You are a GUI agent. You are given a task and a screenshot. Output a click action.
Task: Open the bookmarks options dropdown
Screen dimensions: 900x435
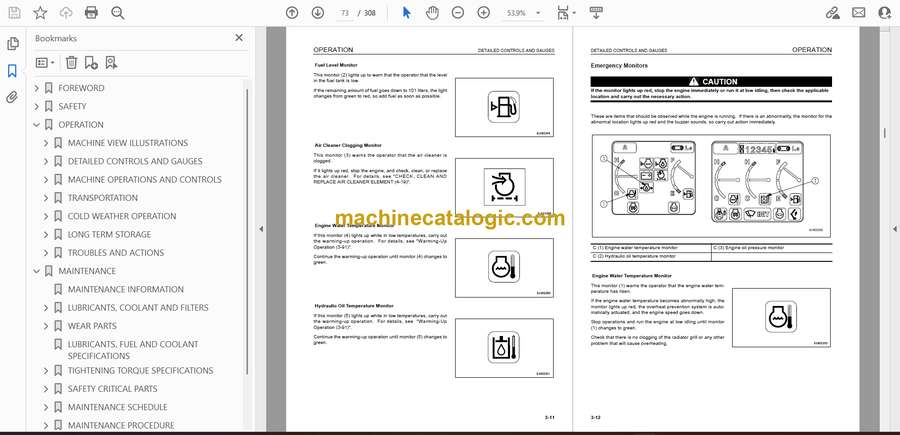[45, 63]
